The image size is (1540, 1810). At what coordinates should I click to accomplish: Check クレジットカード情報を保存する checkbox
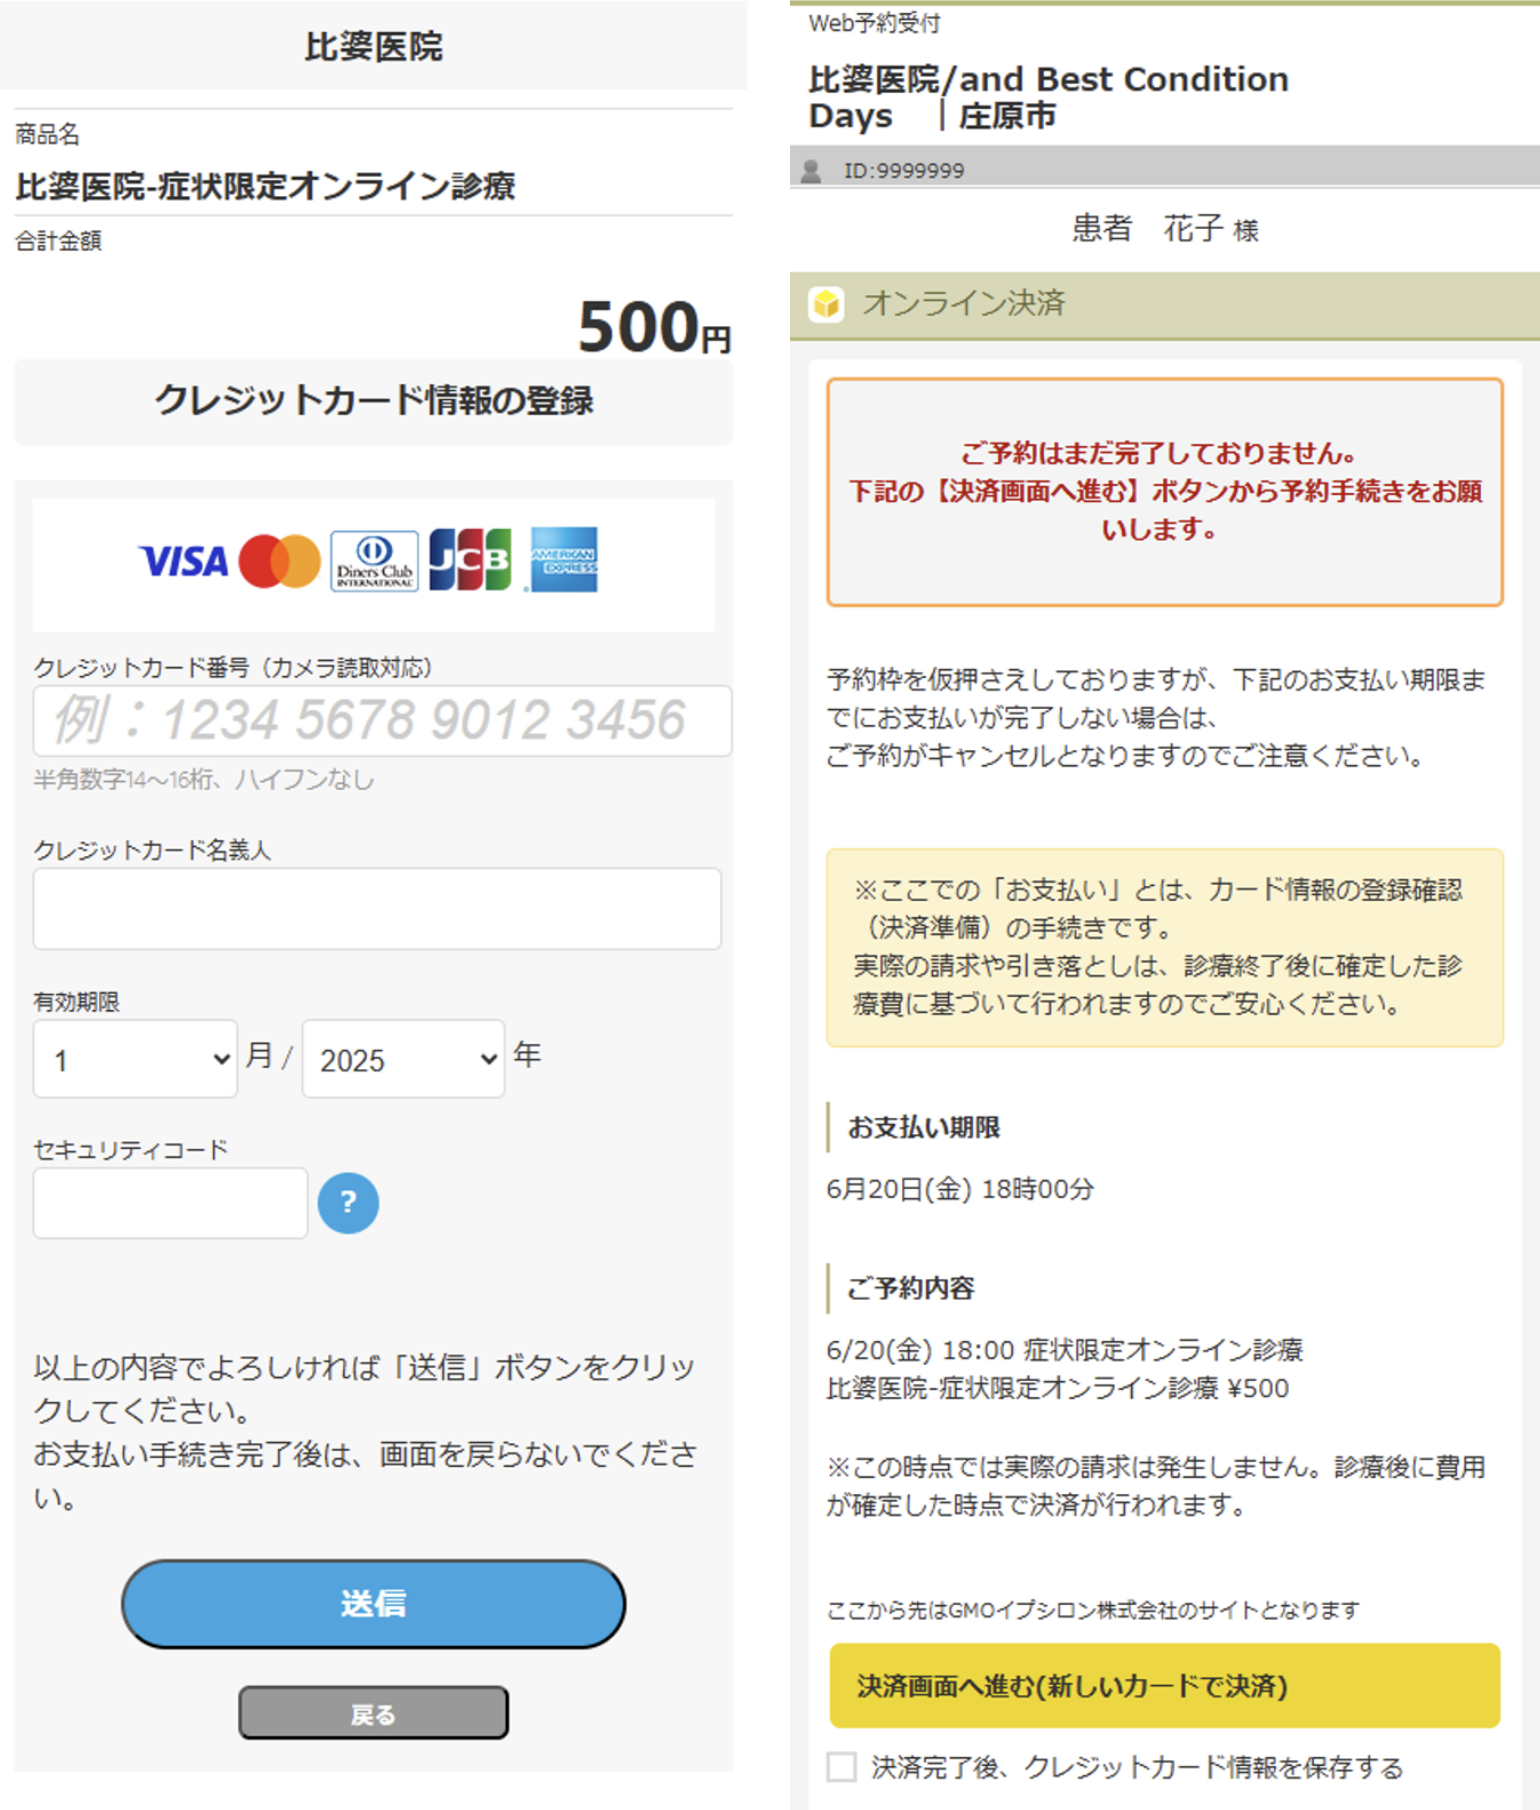click(842, 1766)
